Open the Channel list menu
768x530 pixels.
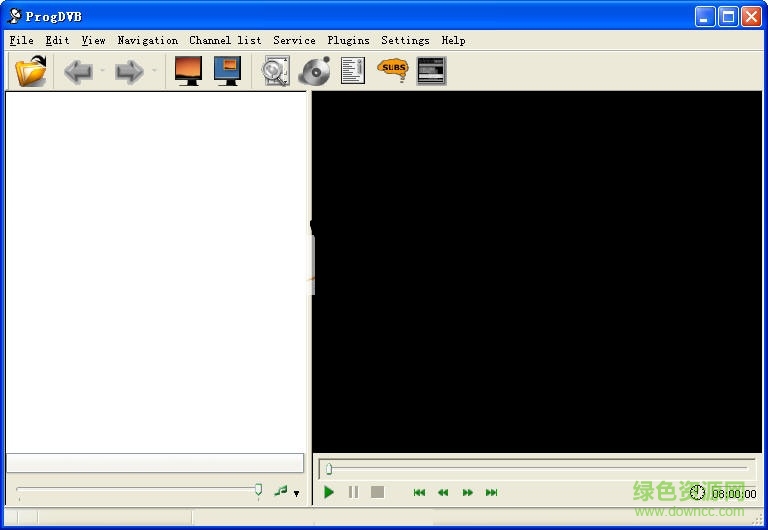click(x=225, y=40)
